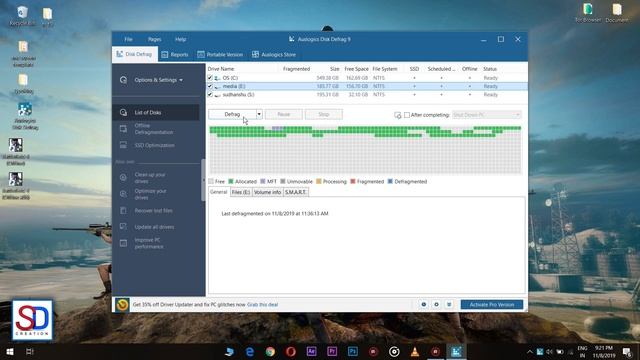The height and width of the screenshot is (360, 640).
Task: Open the Shut Down PC dropdown
Action: (x=487, y=115)
